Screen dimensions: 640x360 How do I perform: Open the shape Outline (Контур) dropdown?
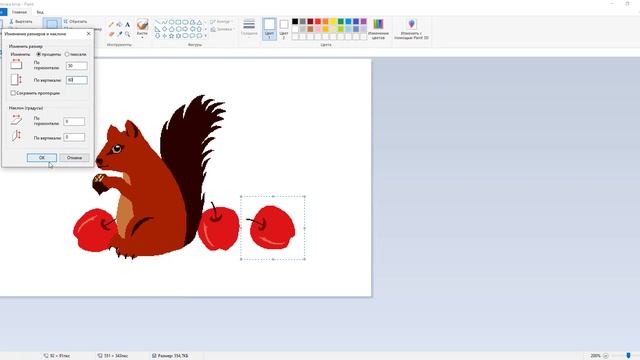221,22
